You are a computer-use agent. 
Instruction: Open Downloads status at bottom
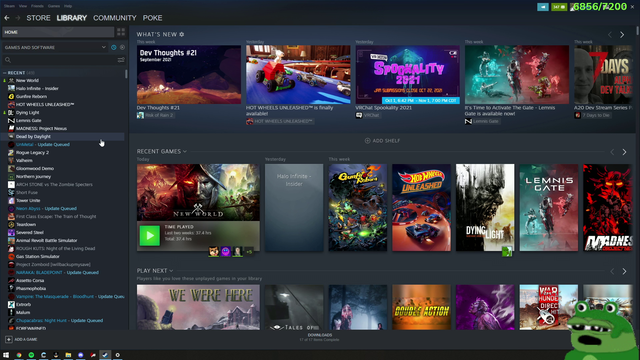(x=320, y=337)
